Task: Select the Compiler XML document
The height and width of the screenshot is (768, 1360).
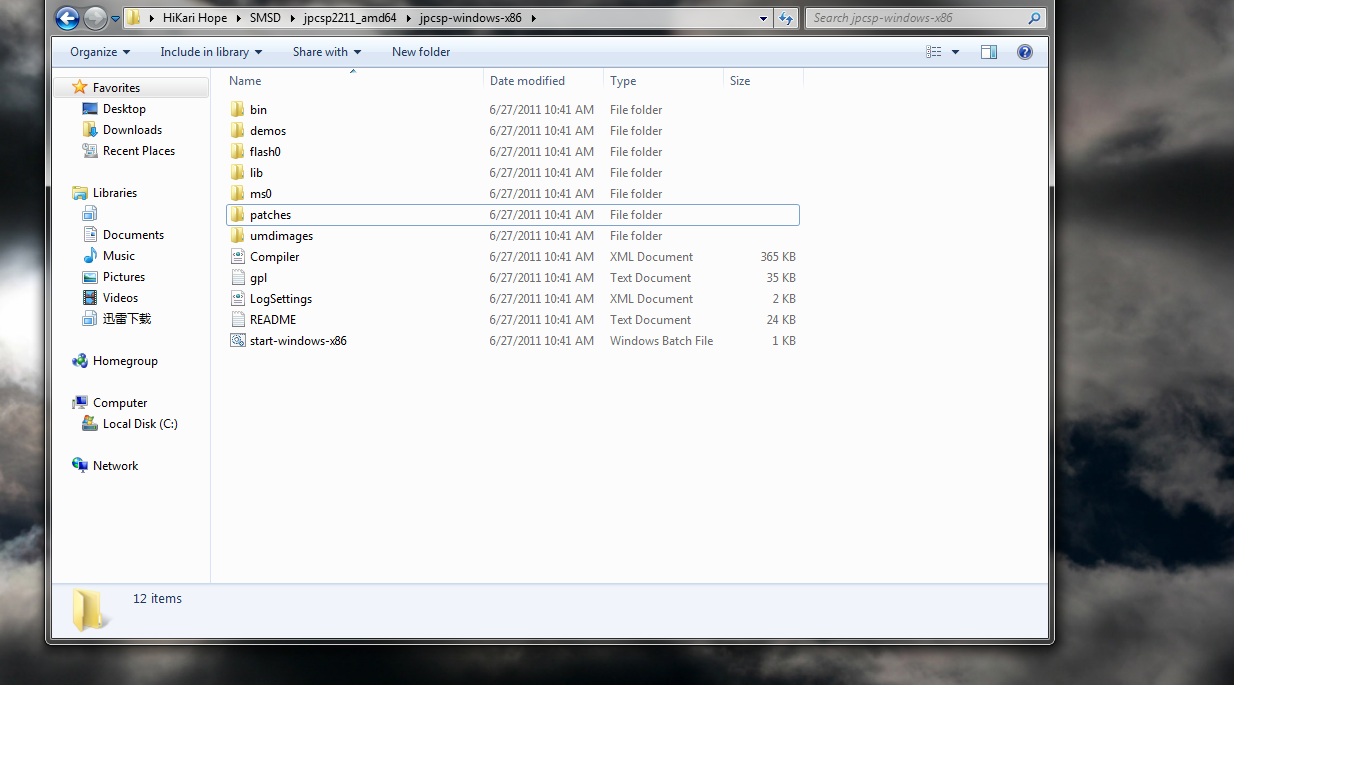Action: (274, 257)
